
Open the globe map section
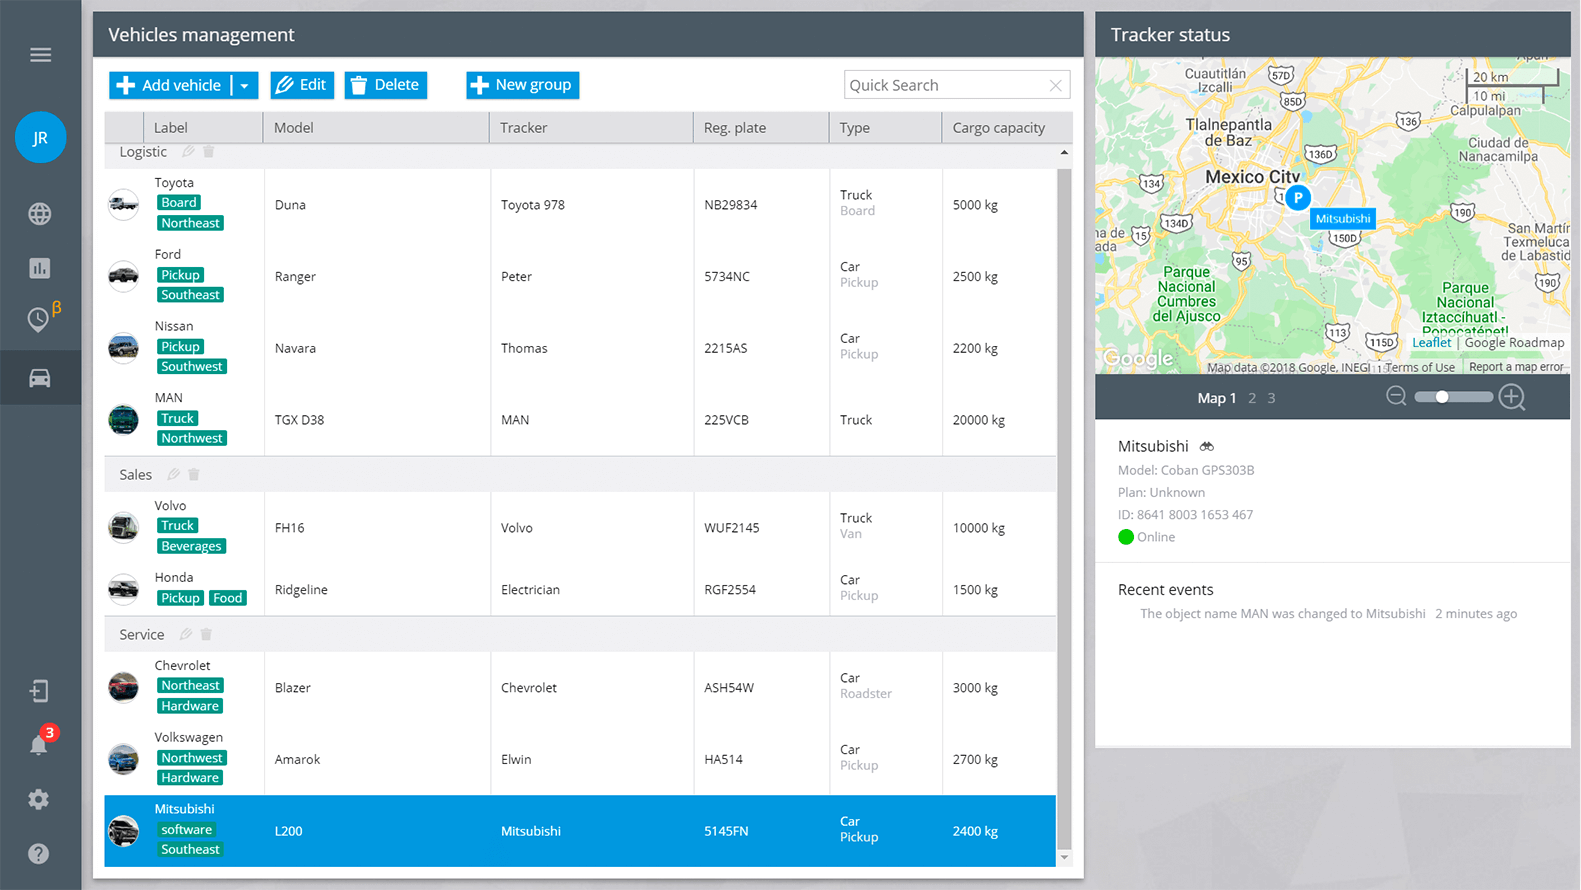(x=40, y=214)
